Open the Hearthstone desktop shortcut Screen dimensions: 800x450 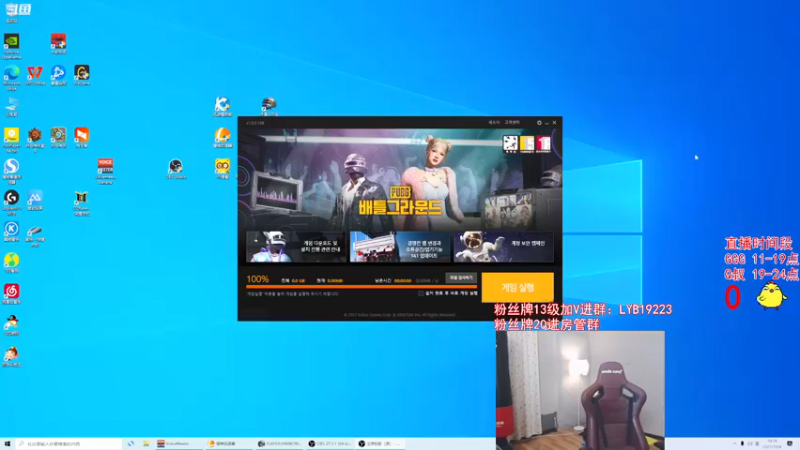pyautogui.click(x=58, y=138)
